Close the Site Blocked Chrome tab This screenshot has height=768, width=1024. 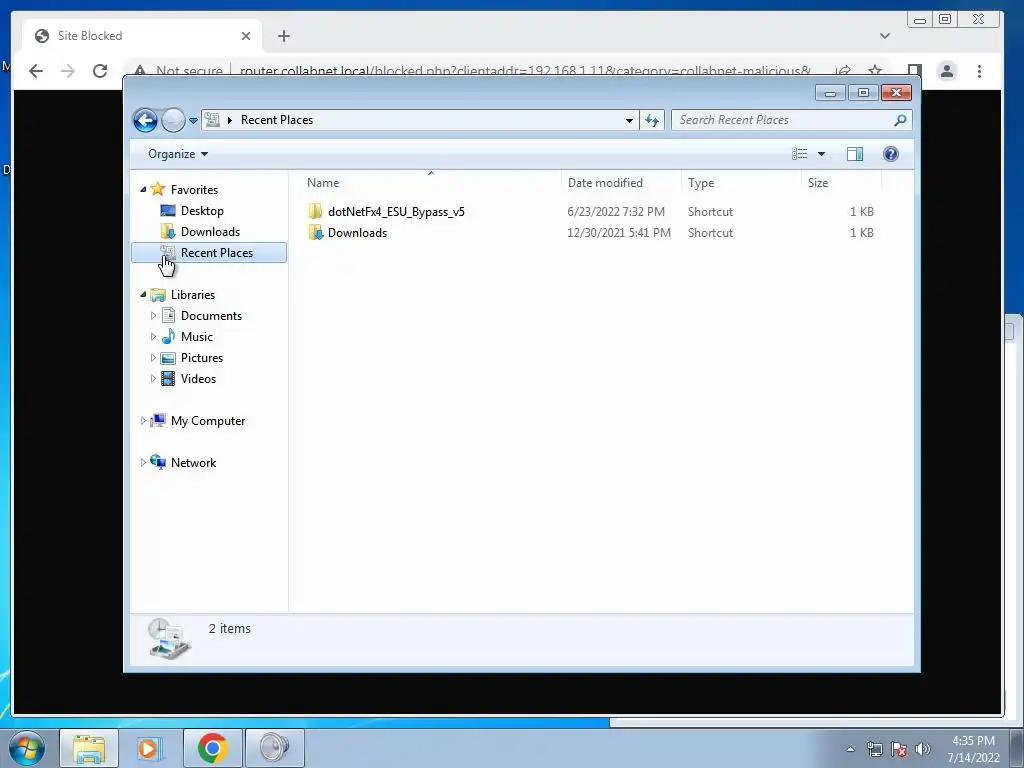(x=246, y=36)
